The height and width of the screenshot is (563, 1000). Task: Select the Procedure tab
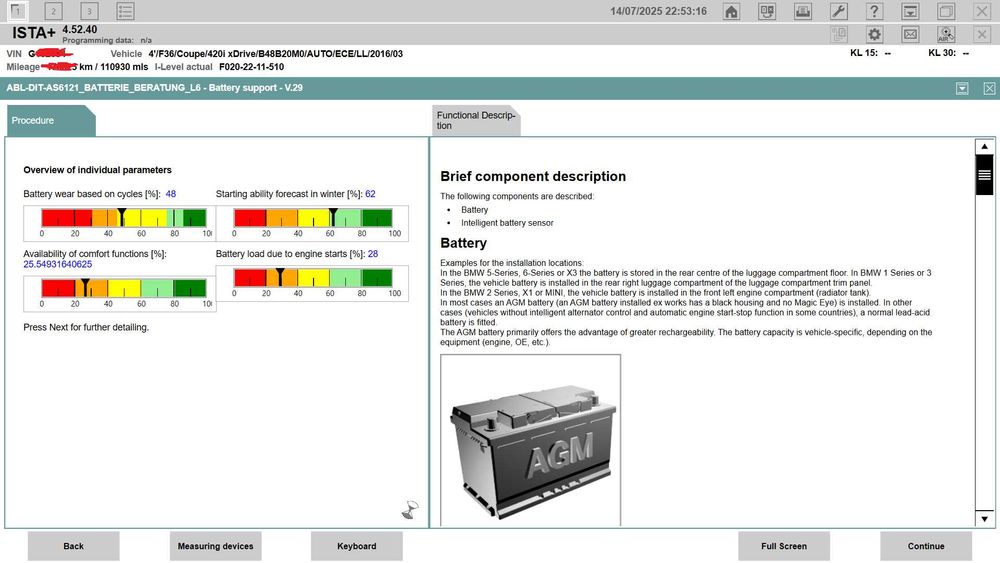click(x=51, y=121)
